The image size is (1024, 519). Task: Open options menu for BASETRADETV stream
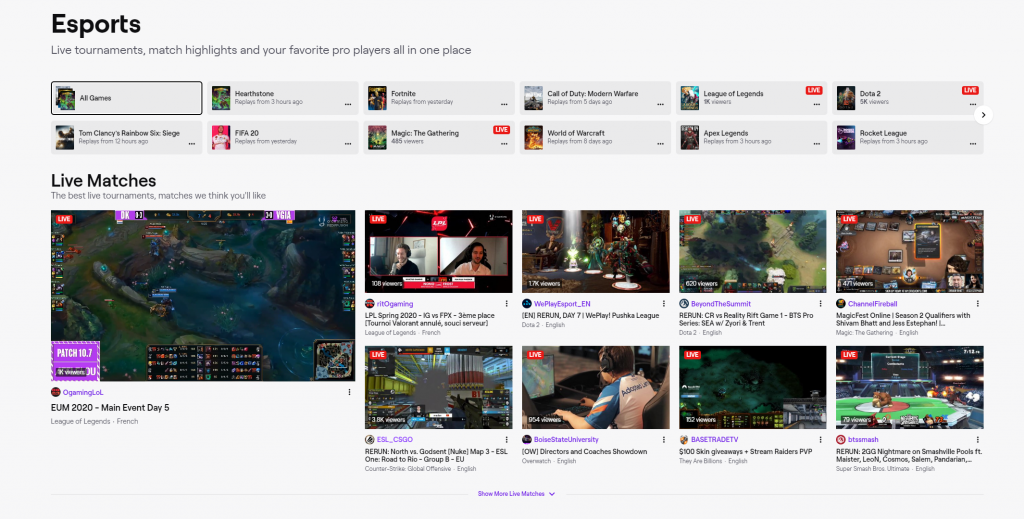click(820, 439)
